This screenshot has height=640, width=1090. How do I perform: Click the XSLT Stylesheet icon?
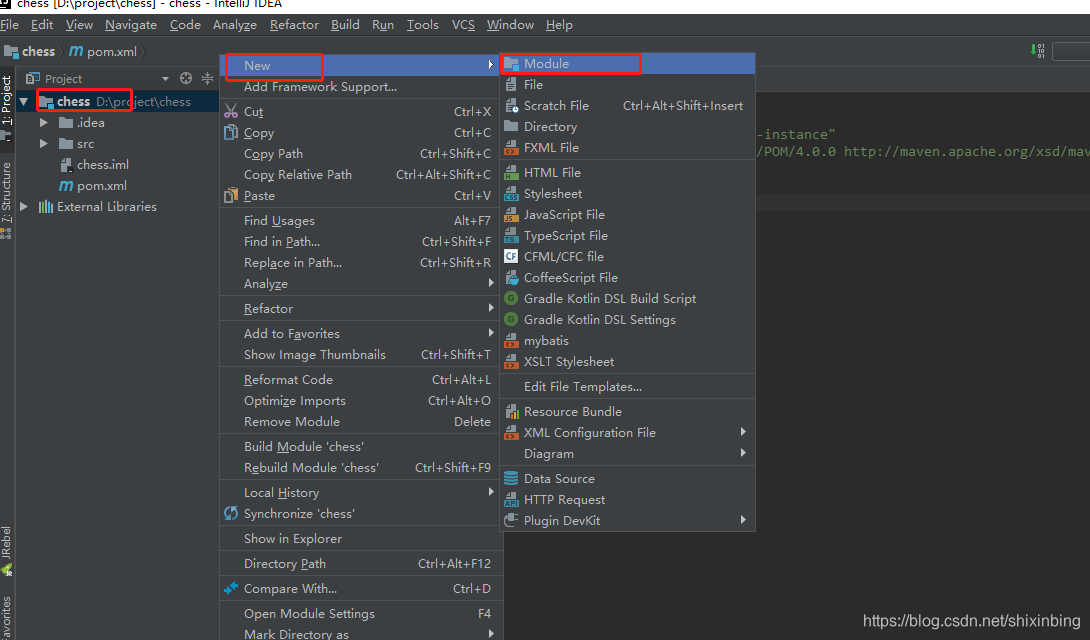511,361
